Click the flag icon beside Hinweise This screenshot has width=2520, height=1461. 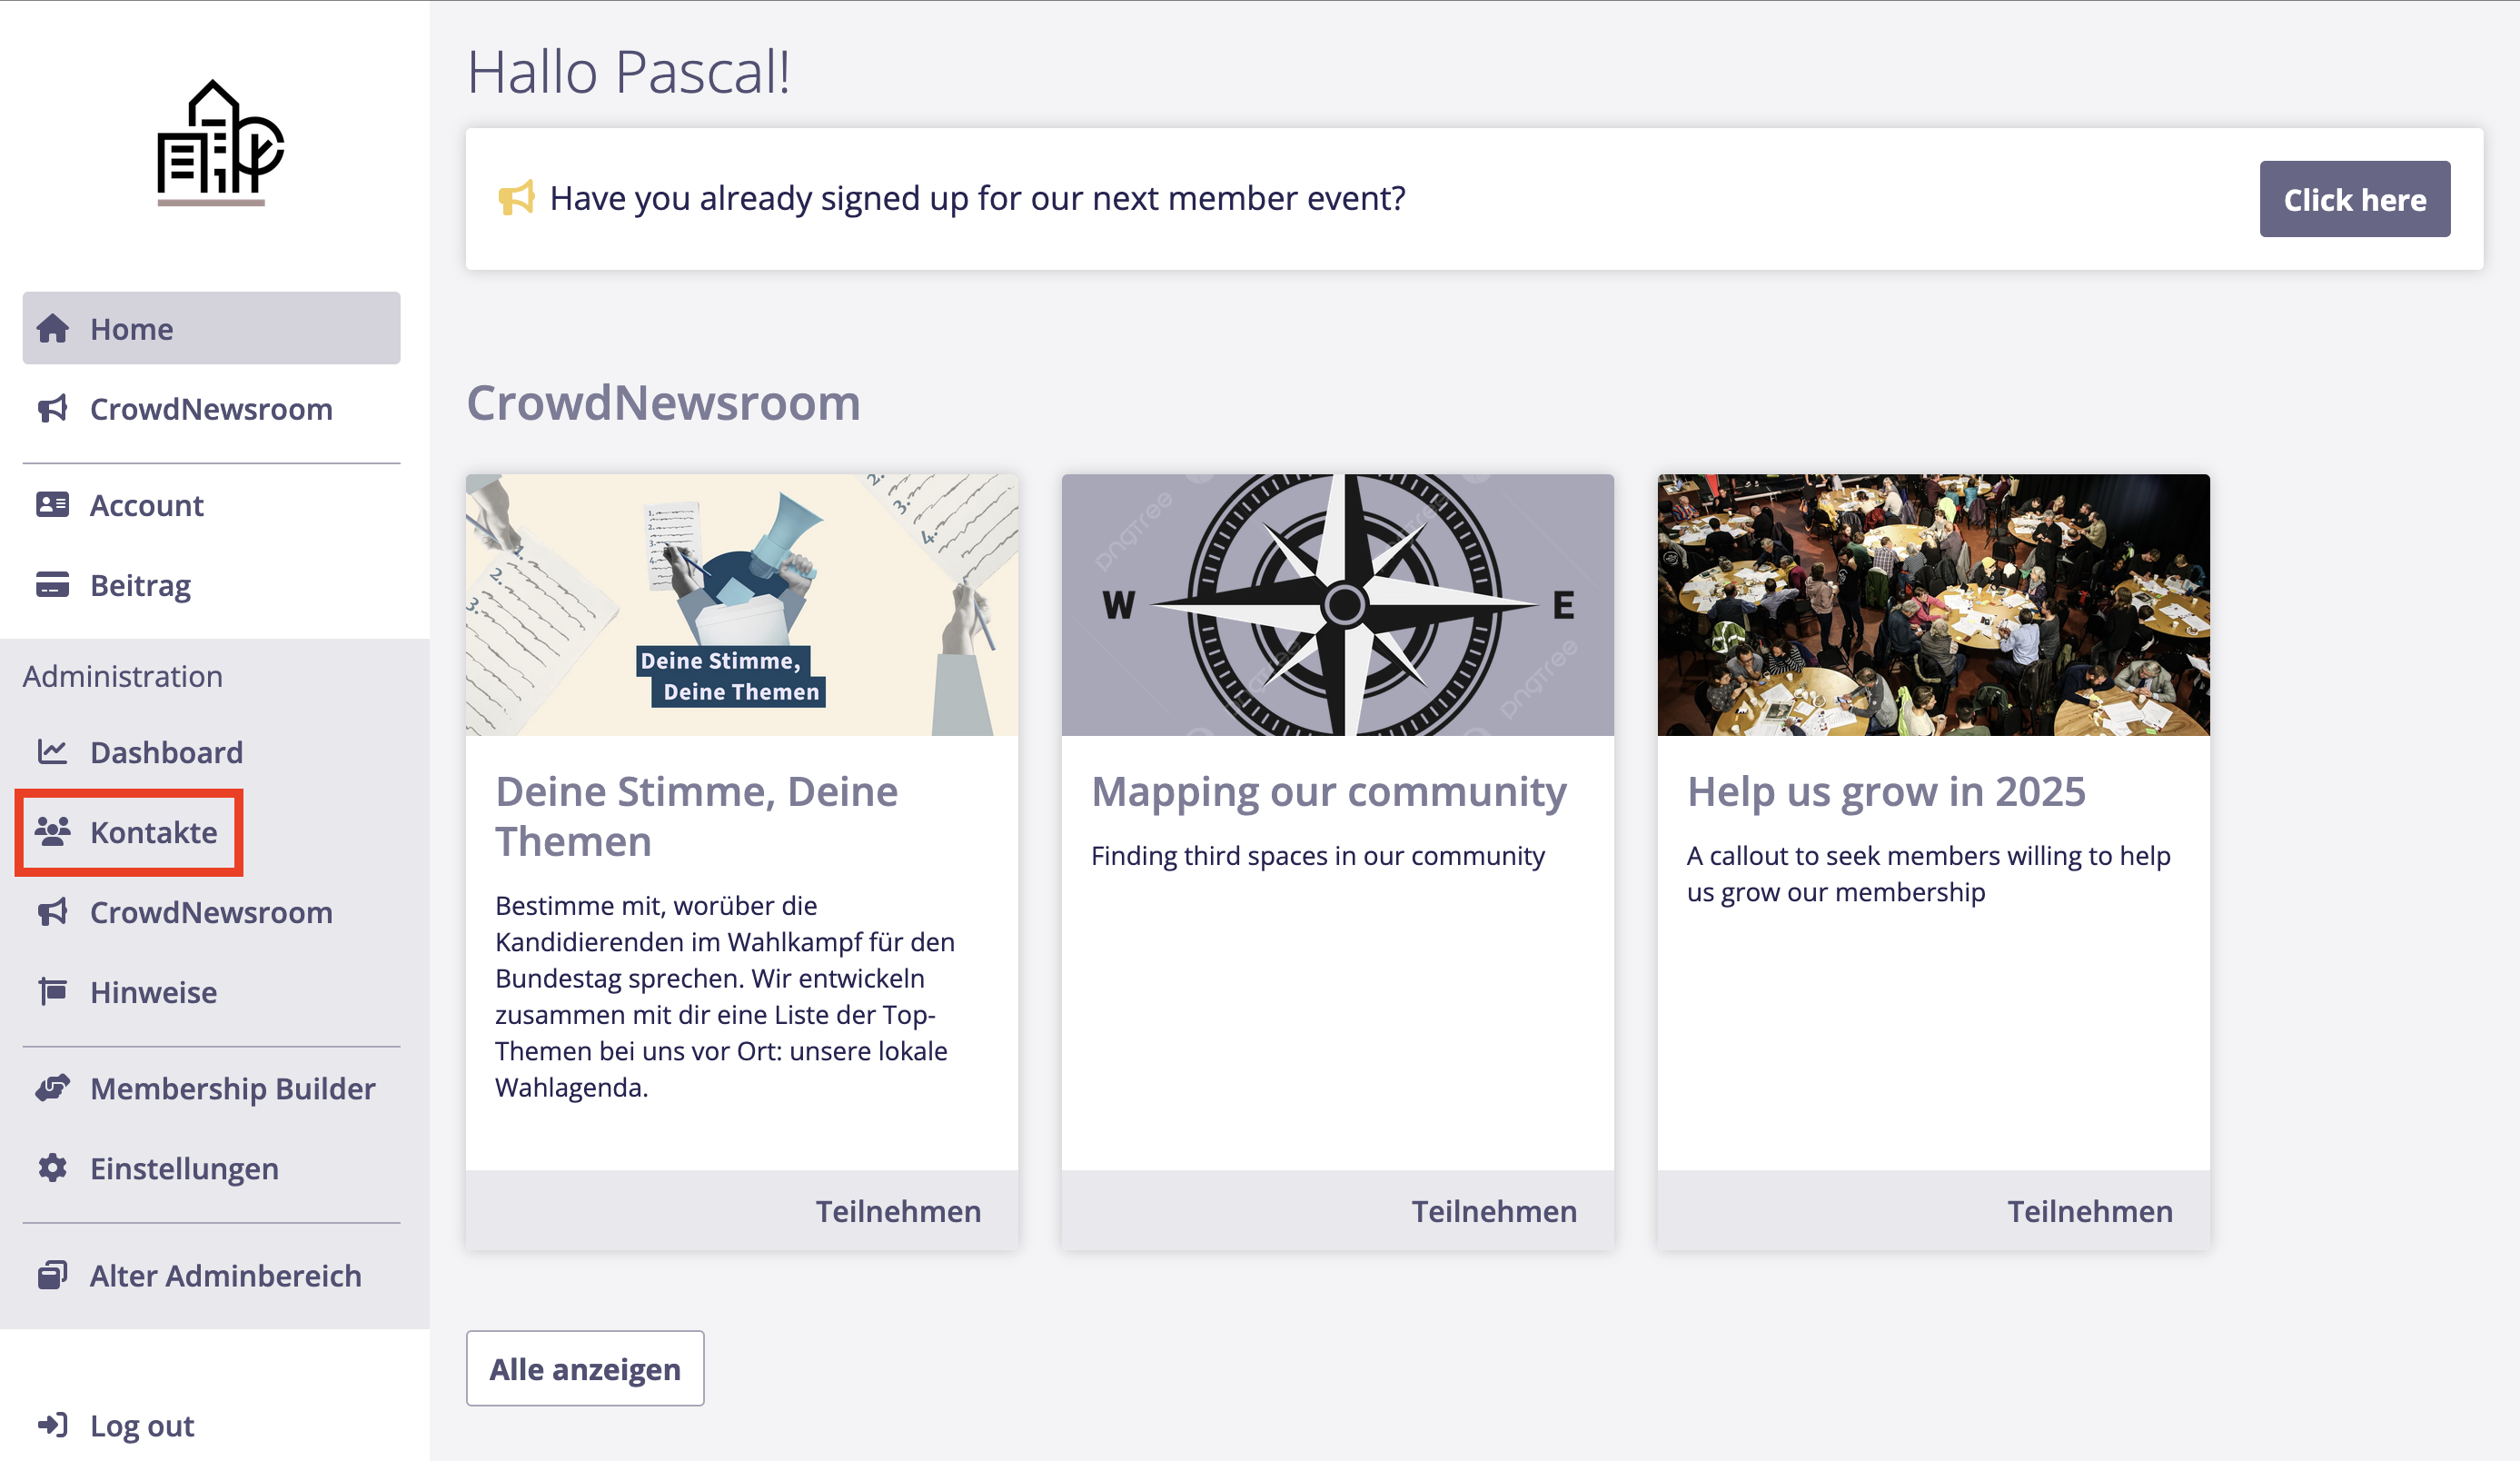coord(53,991)
